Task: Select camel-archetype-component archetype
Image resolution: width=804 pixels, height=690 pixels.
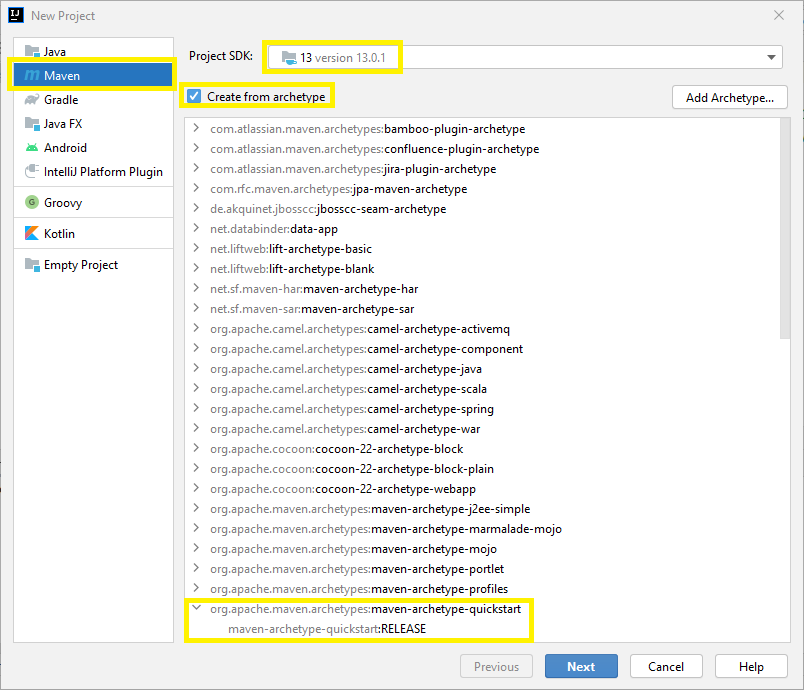Action: pyautogui.click(x=367, y=349)
